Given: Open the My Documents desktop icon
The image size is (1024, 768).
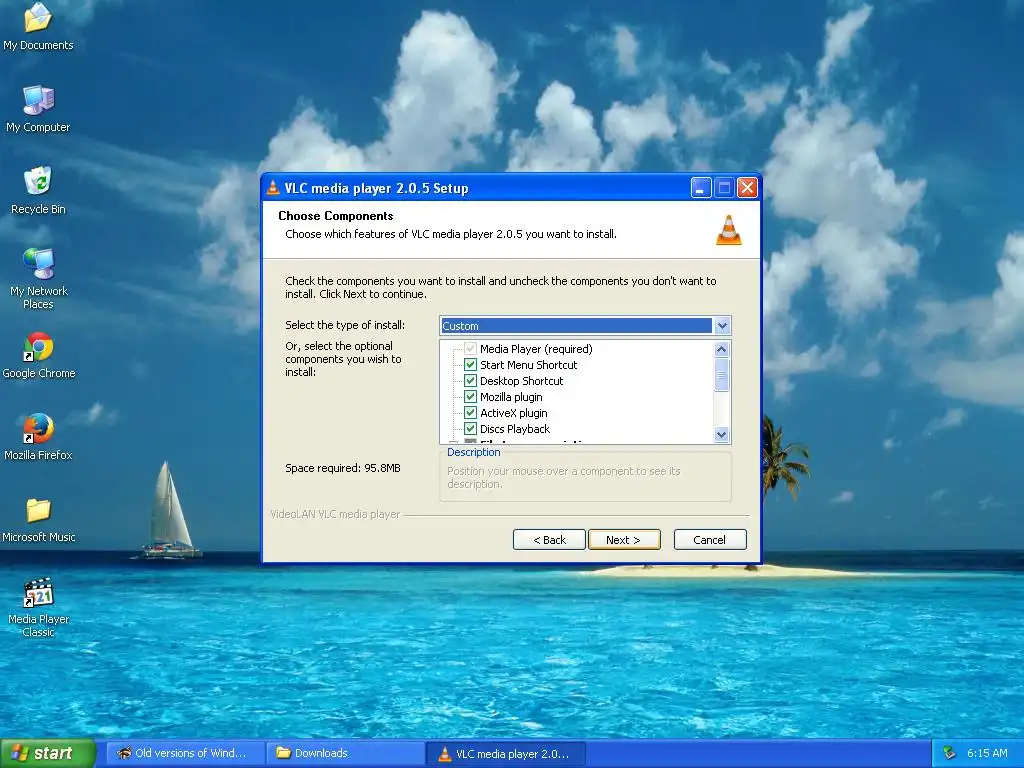Looking at the screenshot, I should (x=38, y=26).
